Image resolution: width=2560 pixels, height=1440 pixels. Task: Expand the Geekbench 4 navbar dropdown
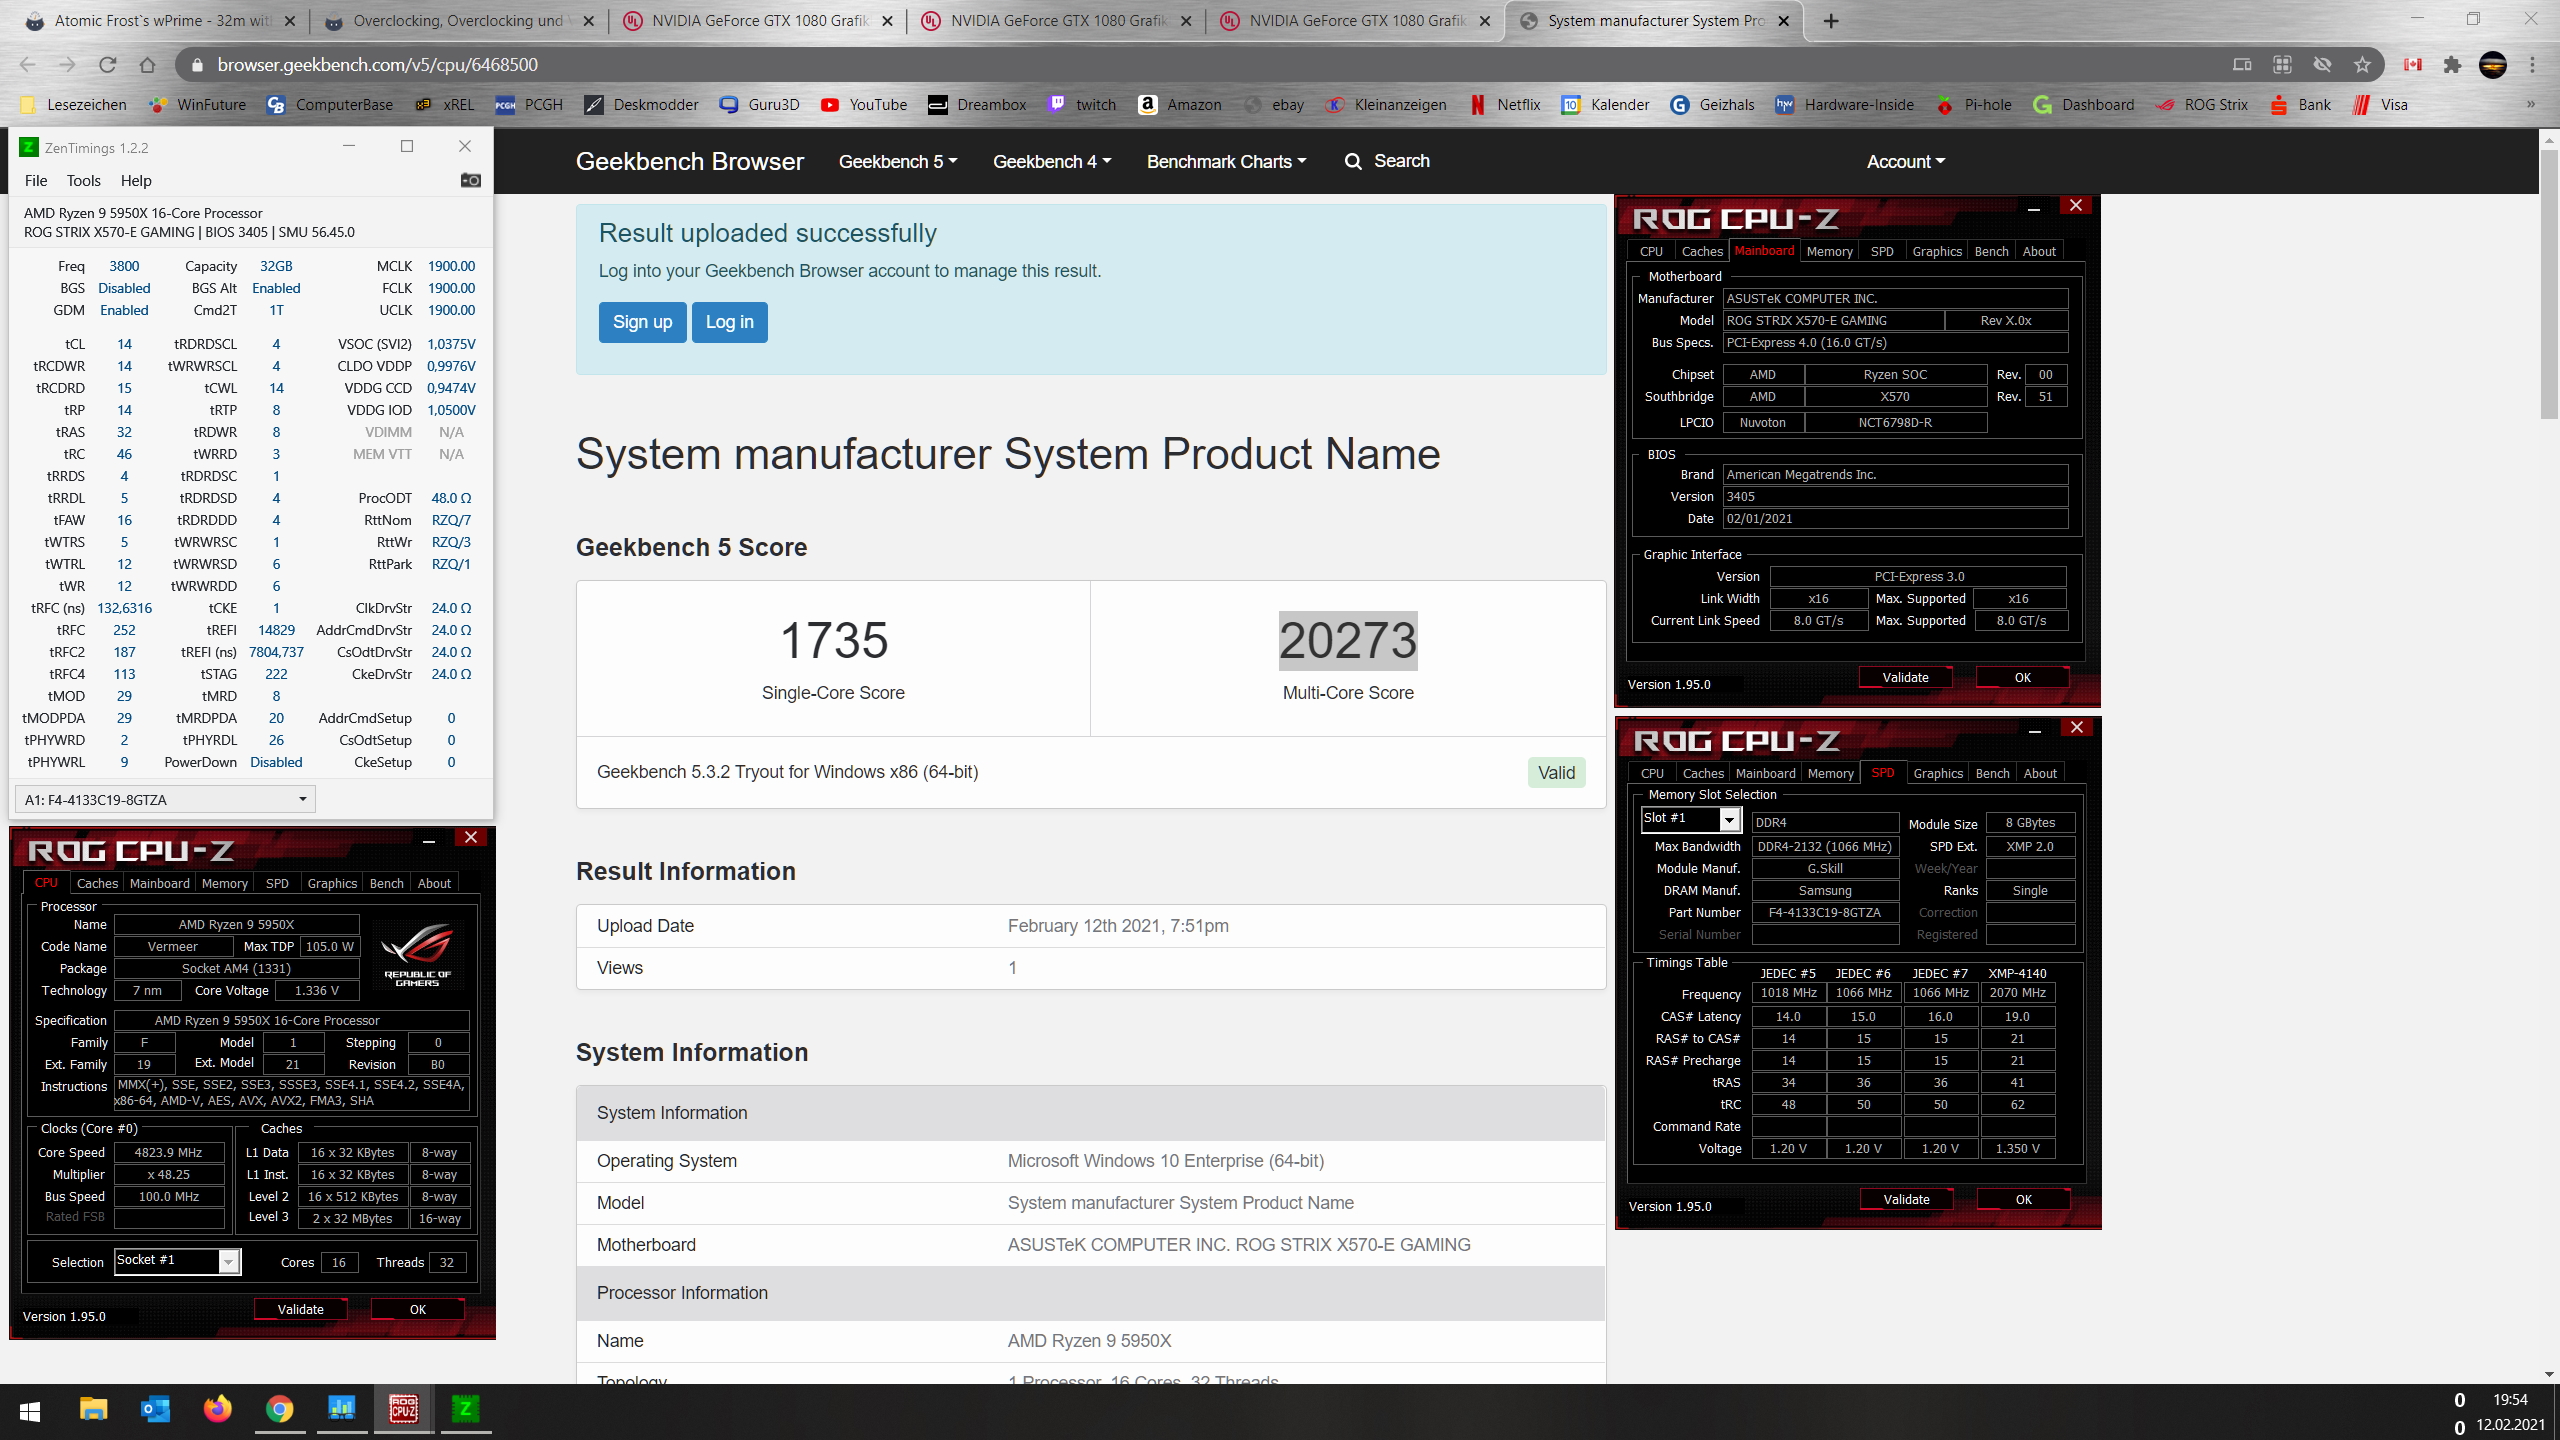tap(1051, 162)
